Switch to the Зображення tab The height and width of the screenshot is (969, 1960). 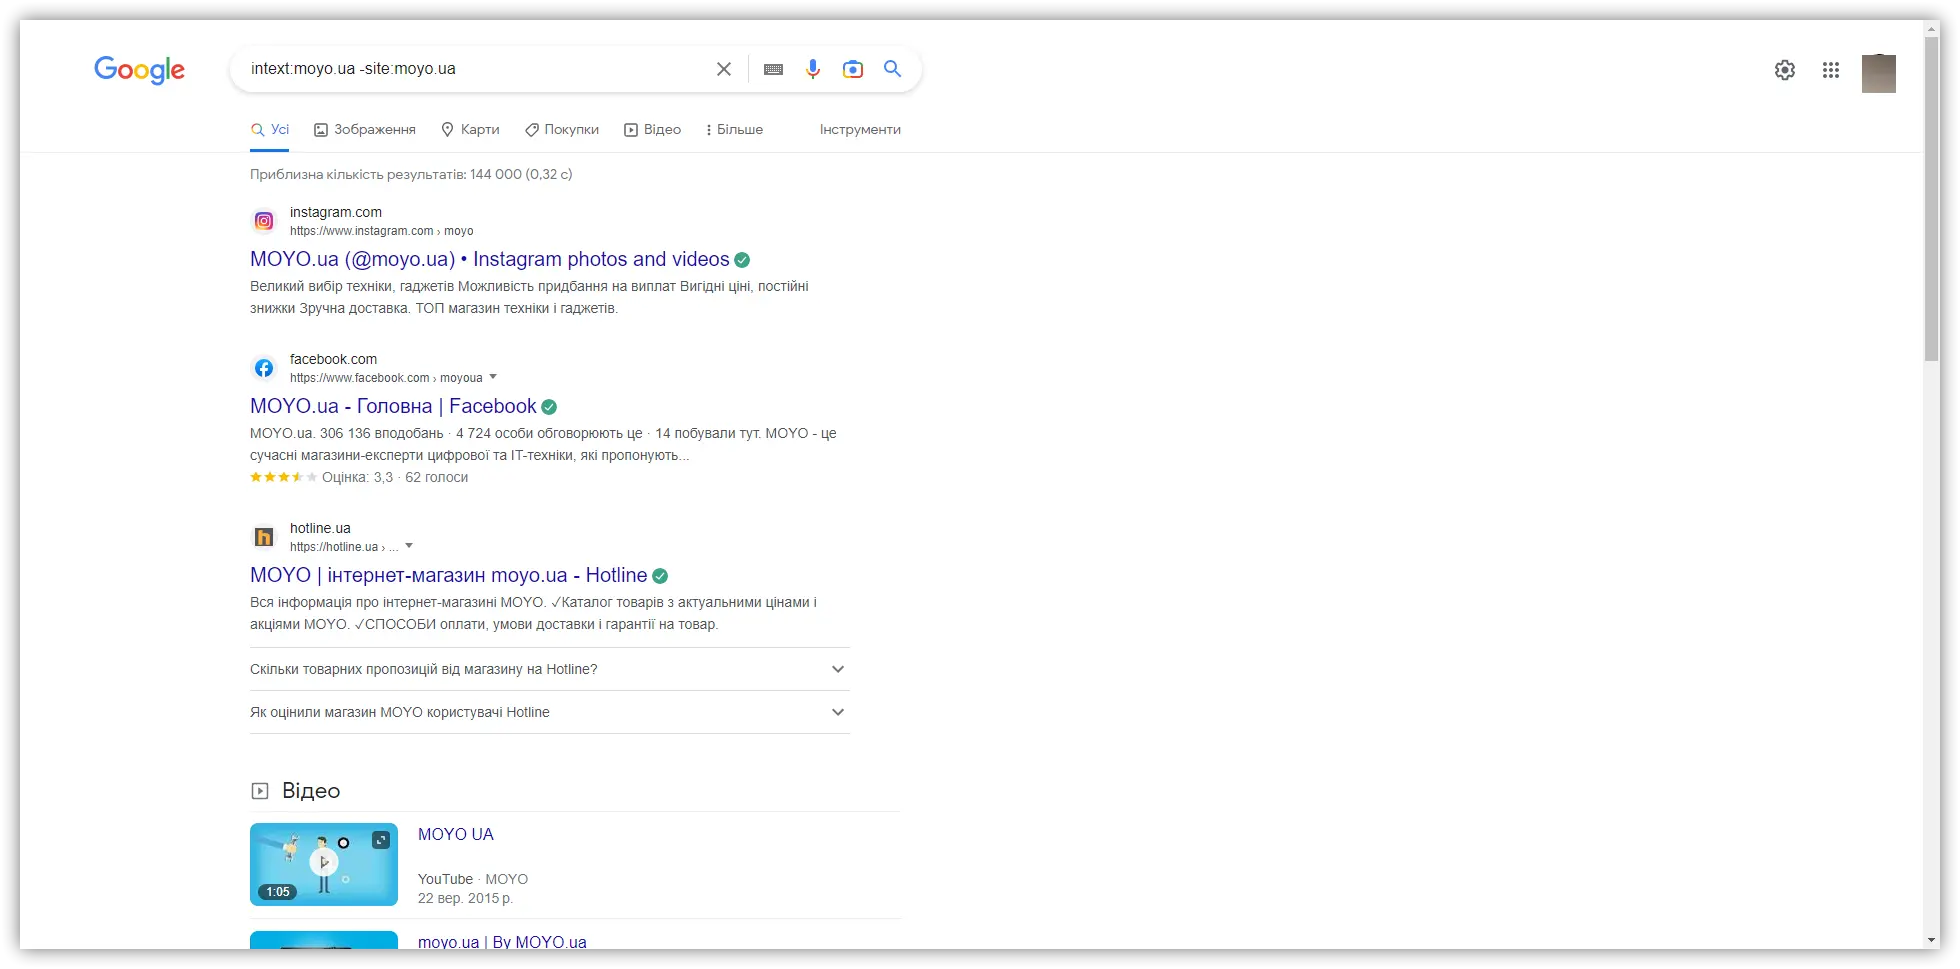[365, 129]
